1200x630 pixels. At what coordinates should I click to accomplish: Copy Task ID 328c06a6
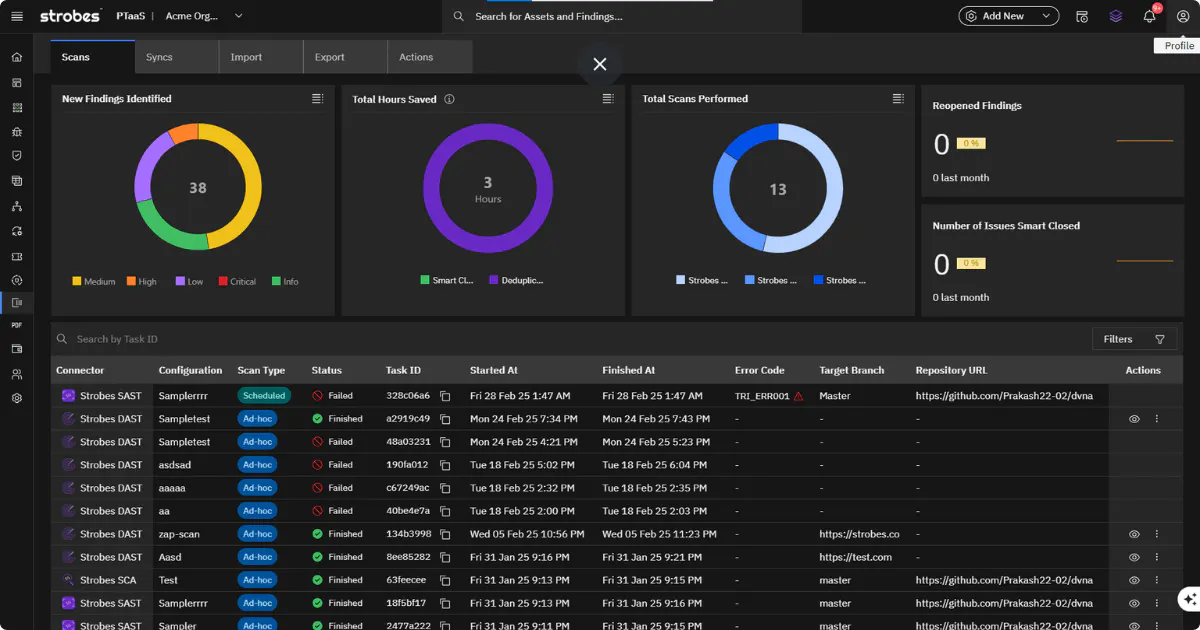(445, 396)
